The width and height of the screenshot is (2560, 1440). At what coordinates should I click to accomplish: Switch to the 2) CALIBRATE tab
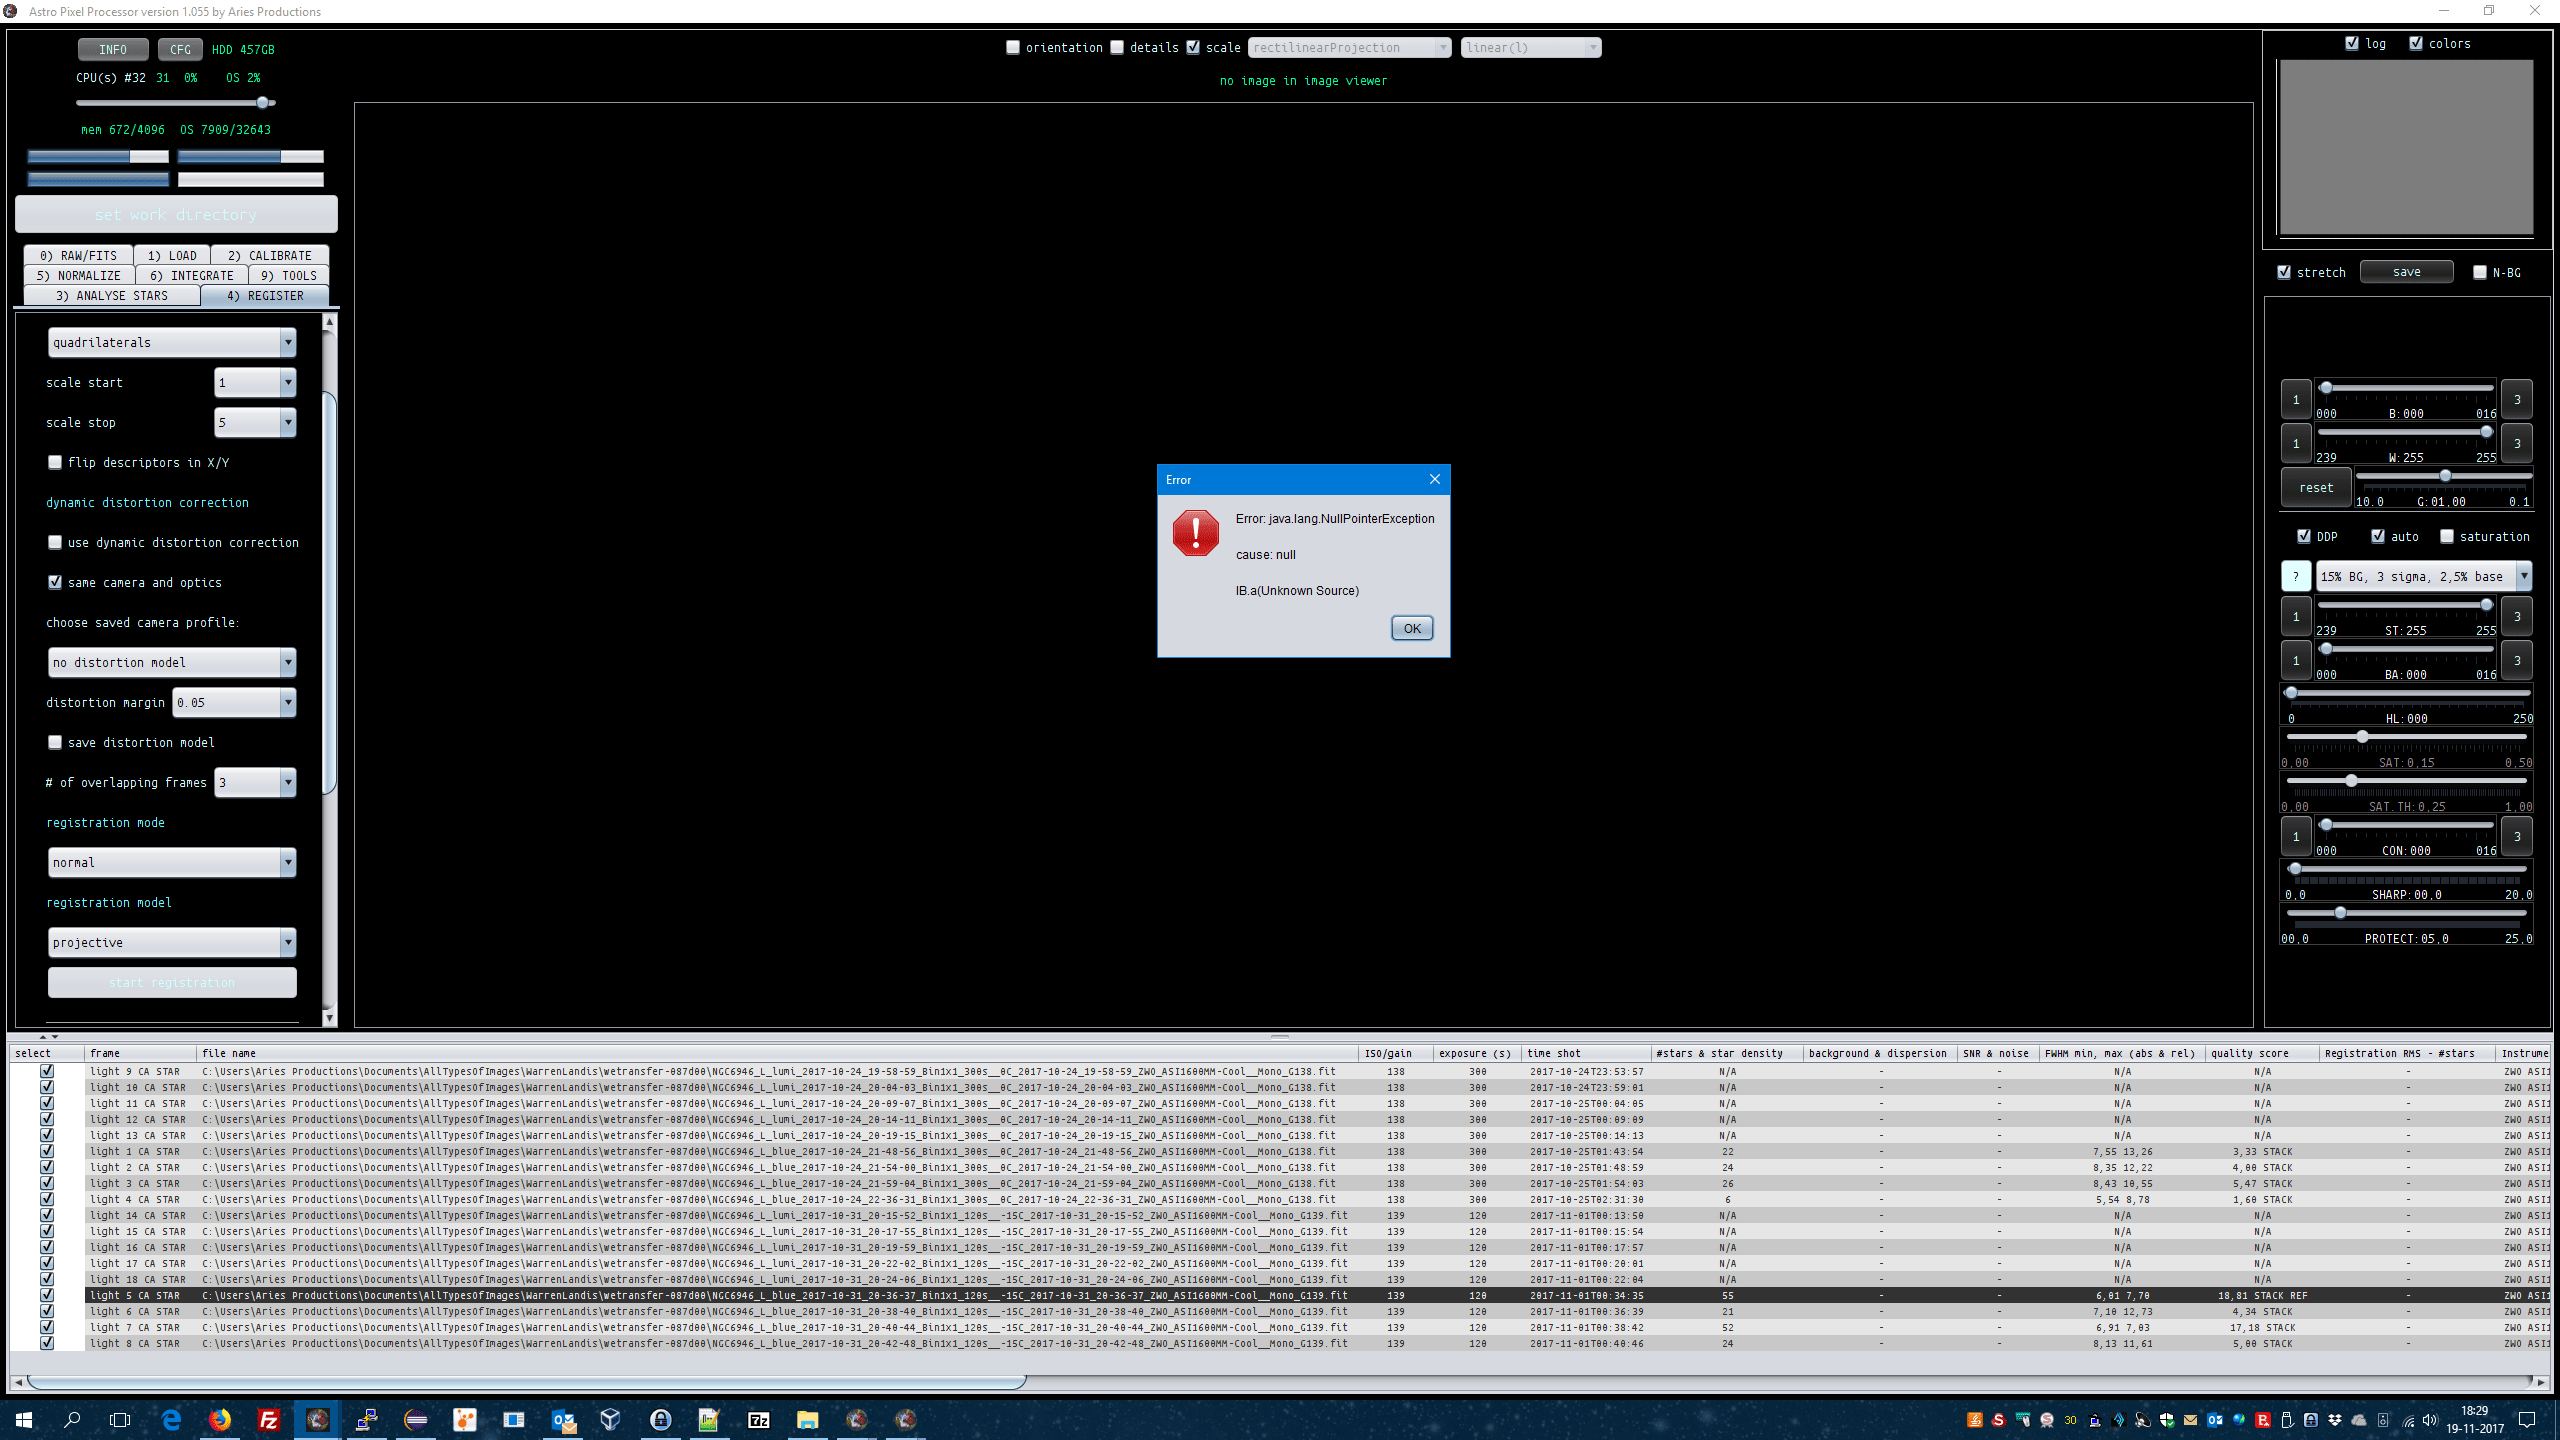pyautogui.click(x=269, y=255)
